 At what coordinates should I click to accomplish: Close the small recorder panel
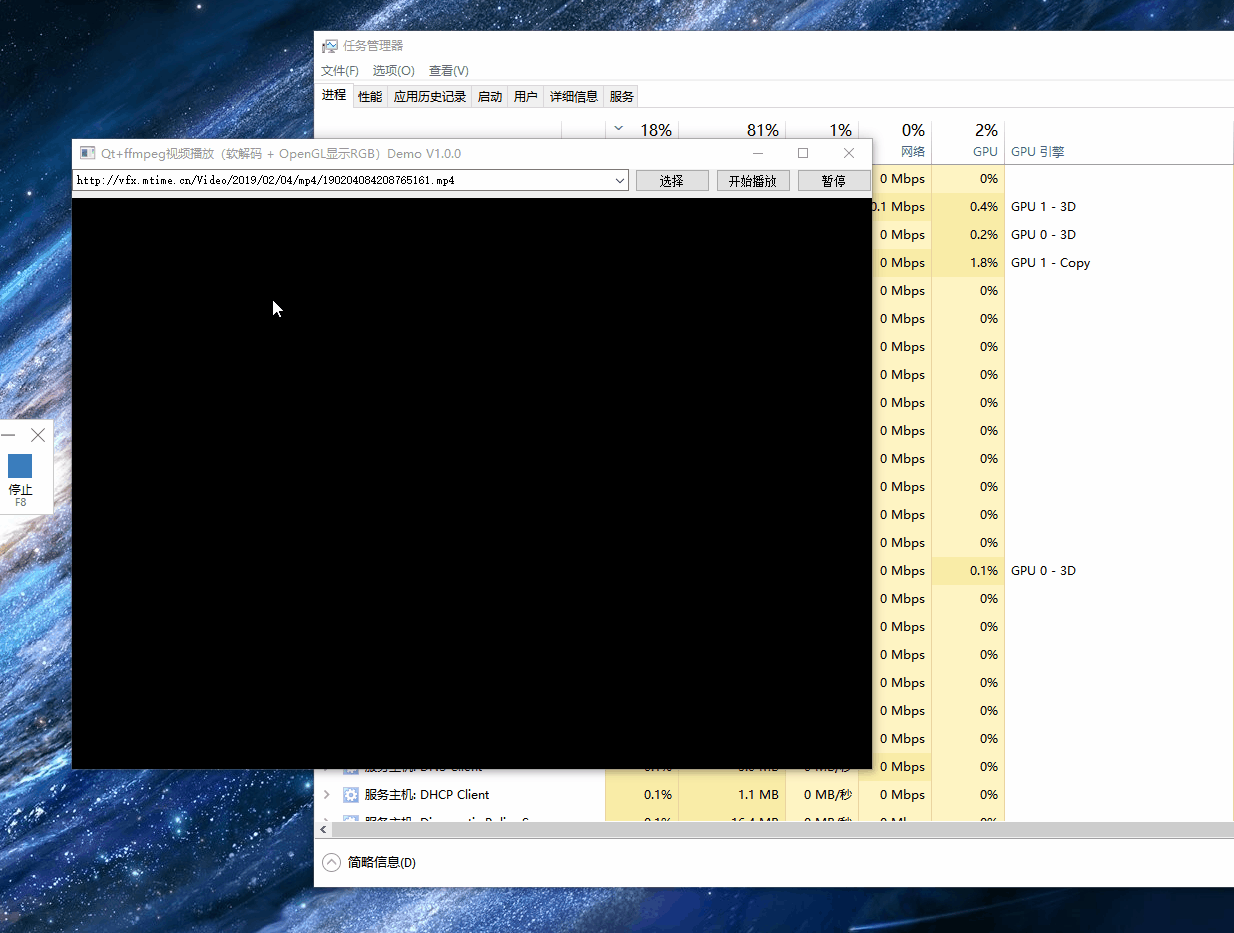(x=38, y=435)
